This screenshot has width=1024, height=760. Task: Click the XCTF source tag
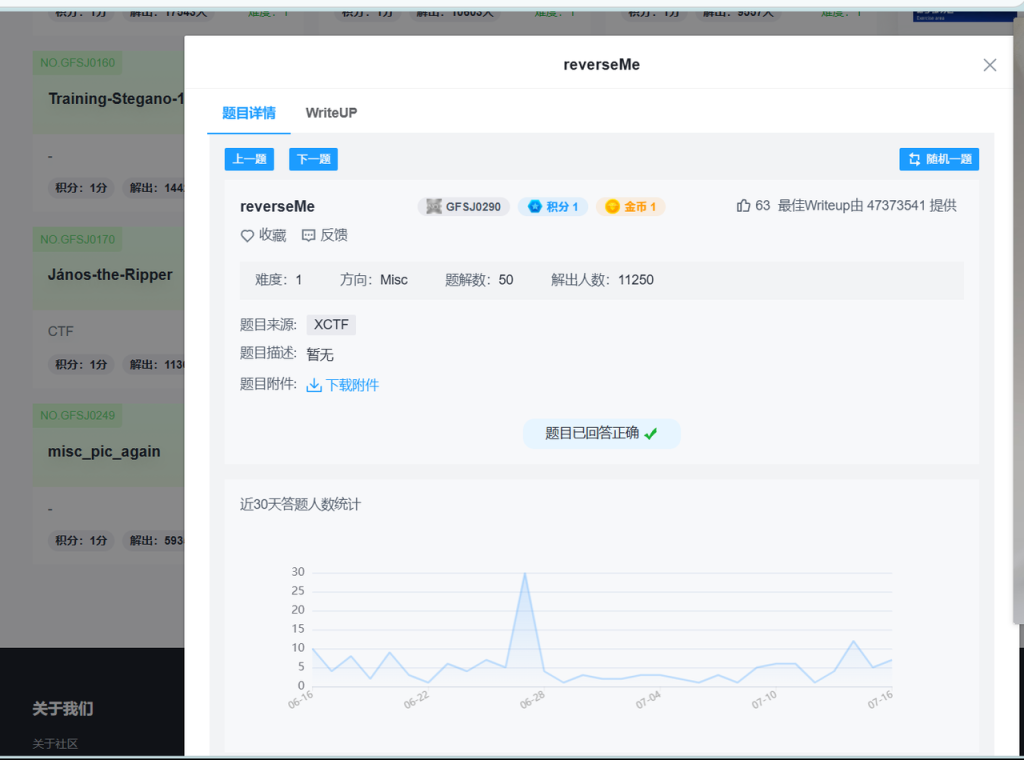point(331,325)
